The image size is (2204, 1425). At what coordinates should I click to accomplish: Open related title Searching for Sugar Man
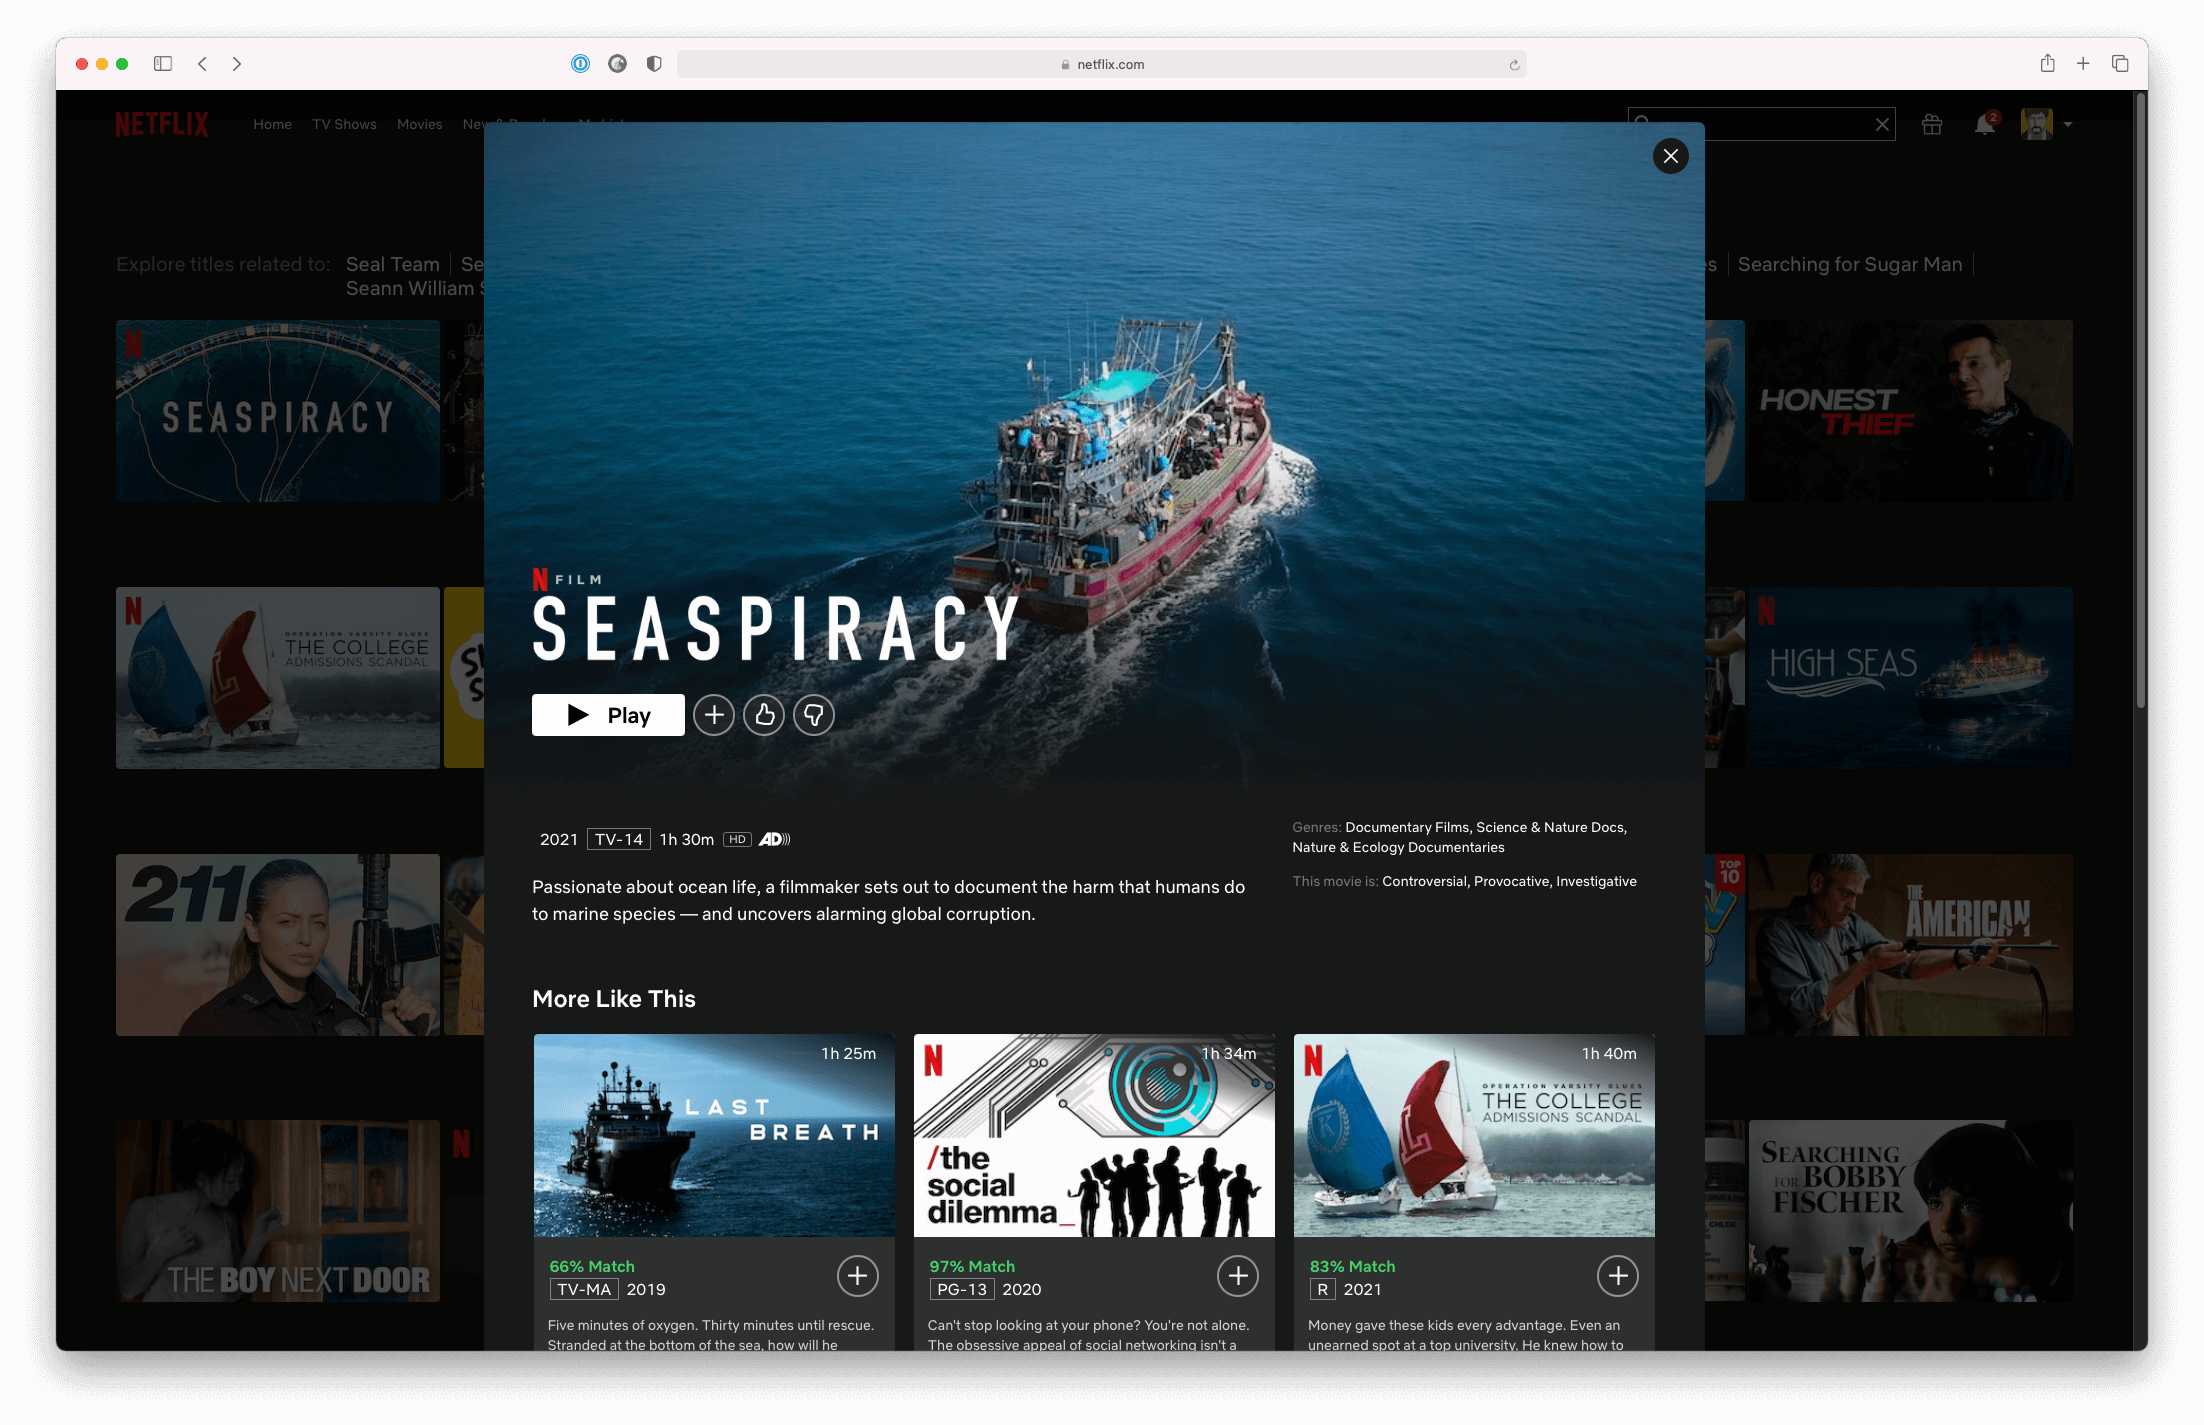pyautogui.click(x=1850, y=264)
